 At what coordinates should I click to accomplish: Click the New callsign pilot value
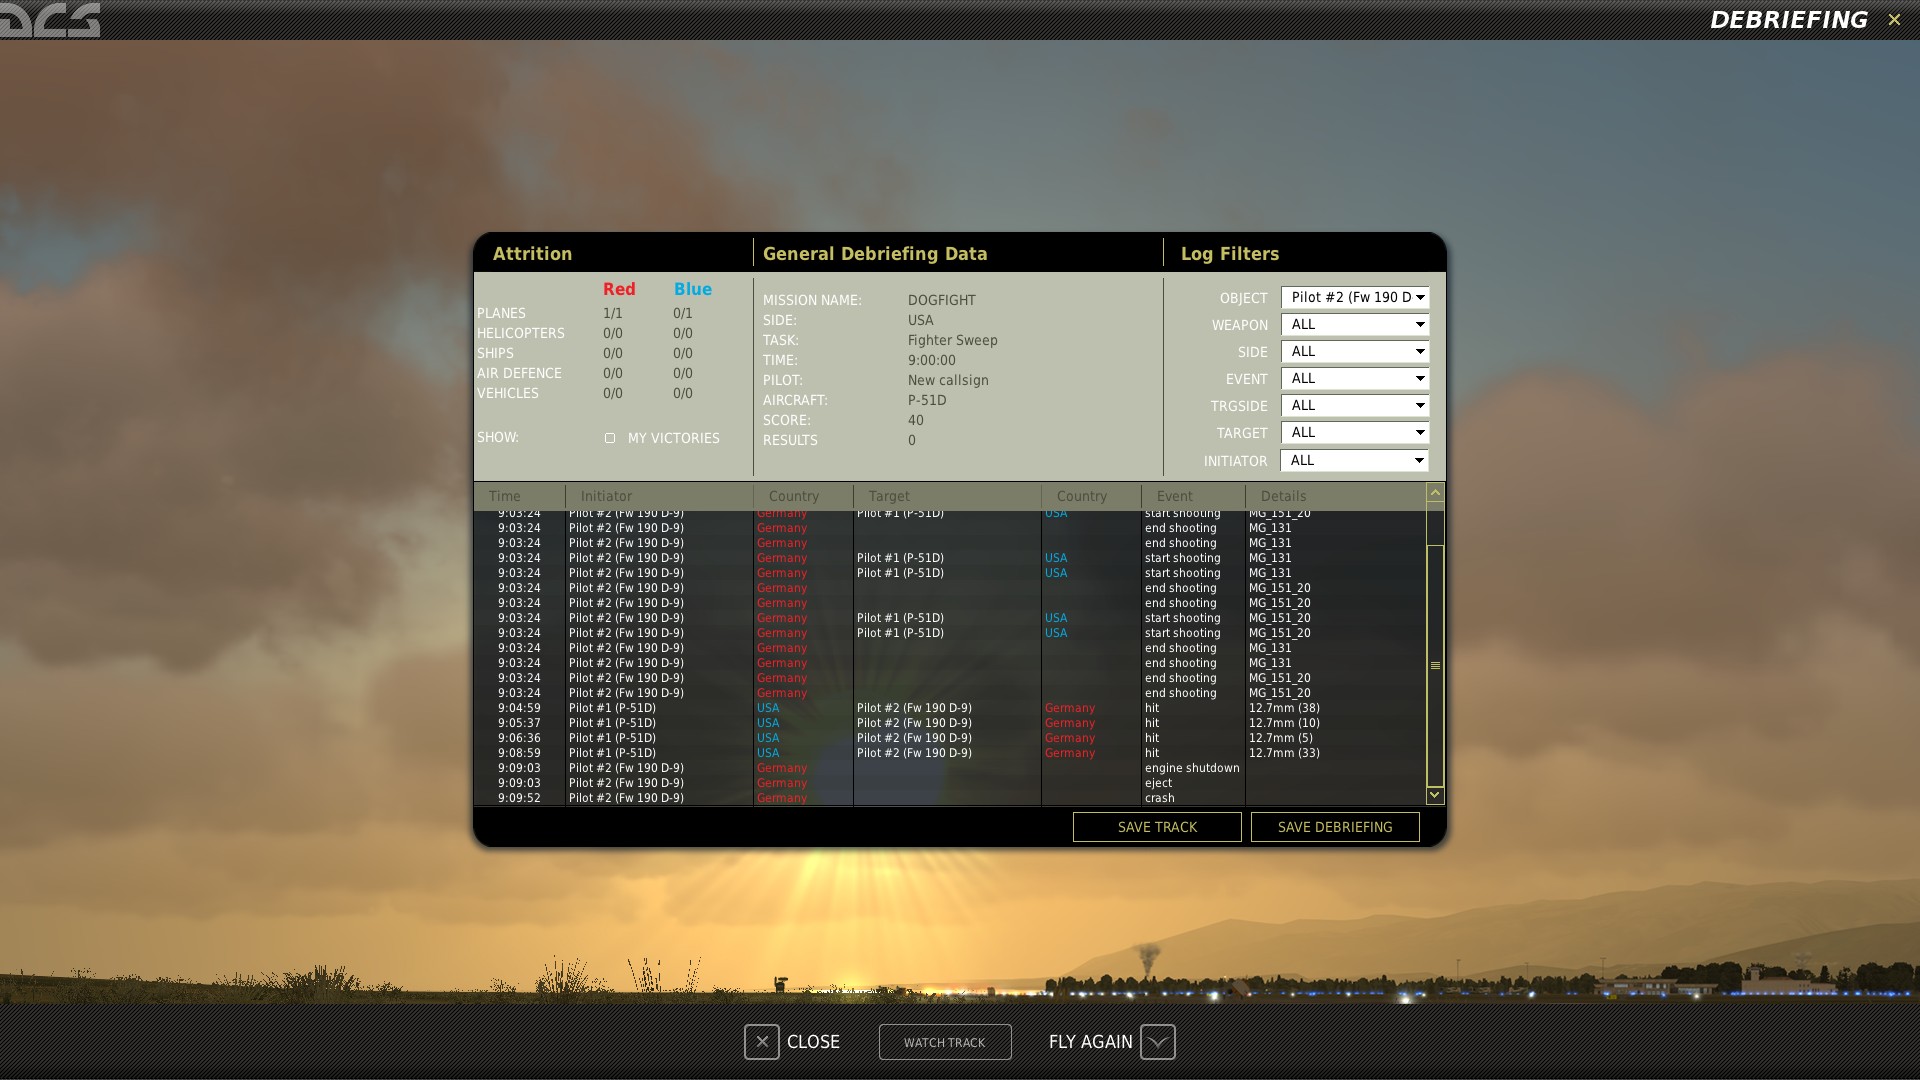point(948,380)
